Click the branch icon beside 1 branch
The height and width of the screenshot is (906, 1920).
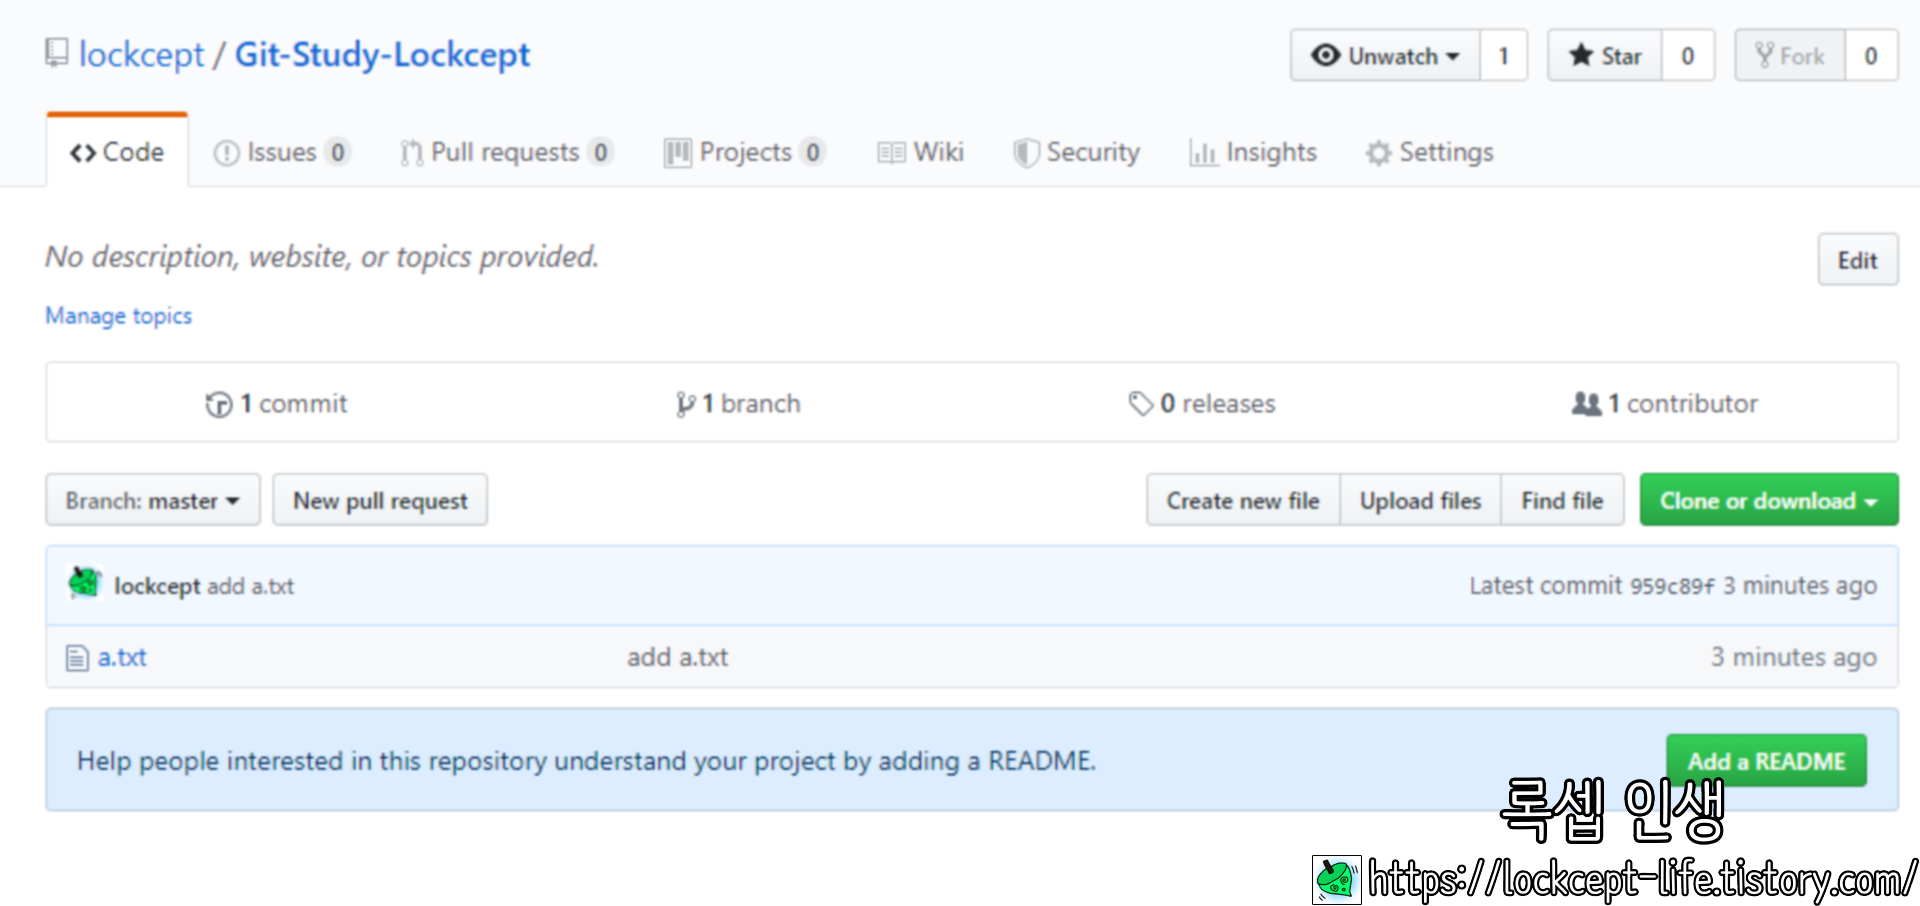click(x=685, y=404)
